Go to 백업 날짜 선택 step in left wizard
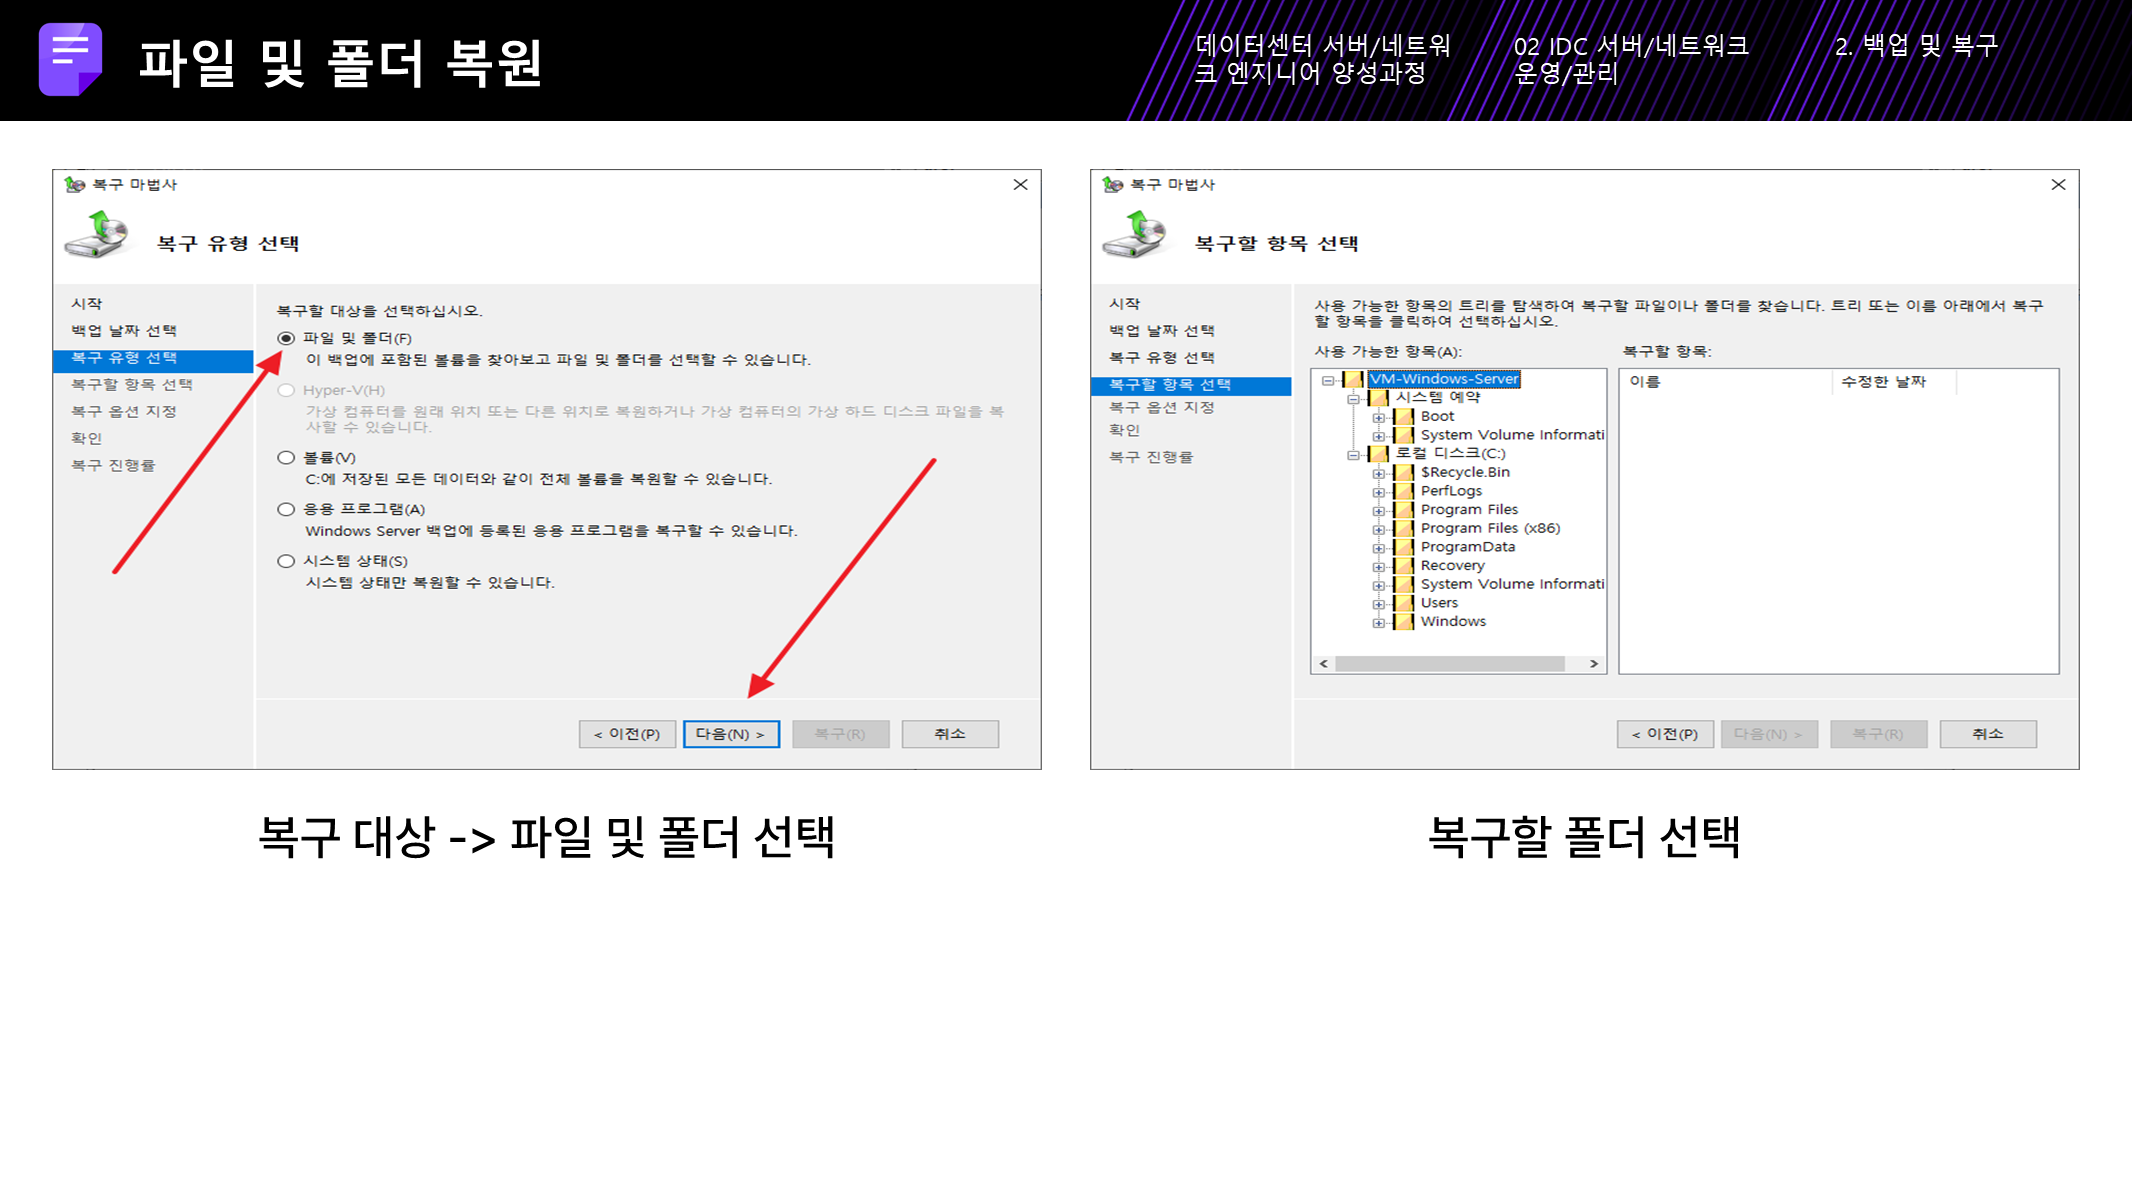 pos(123,331)
